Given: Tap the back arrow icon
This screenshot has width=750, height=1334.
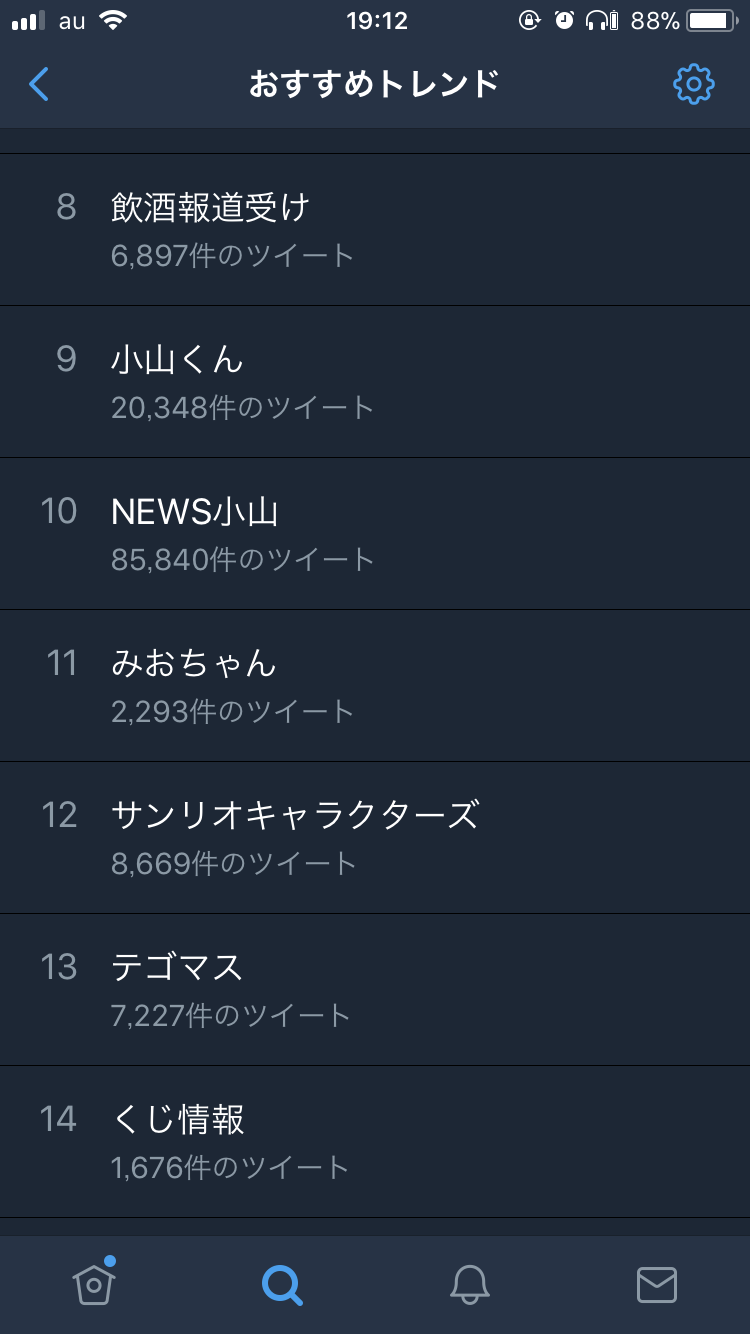Looking at the screenshot, I should pos(39,85).
